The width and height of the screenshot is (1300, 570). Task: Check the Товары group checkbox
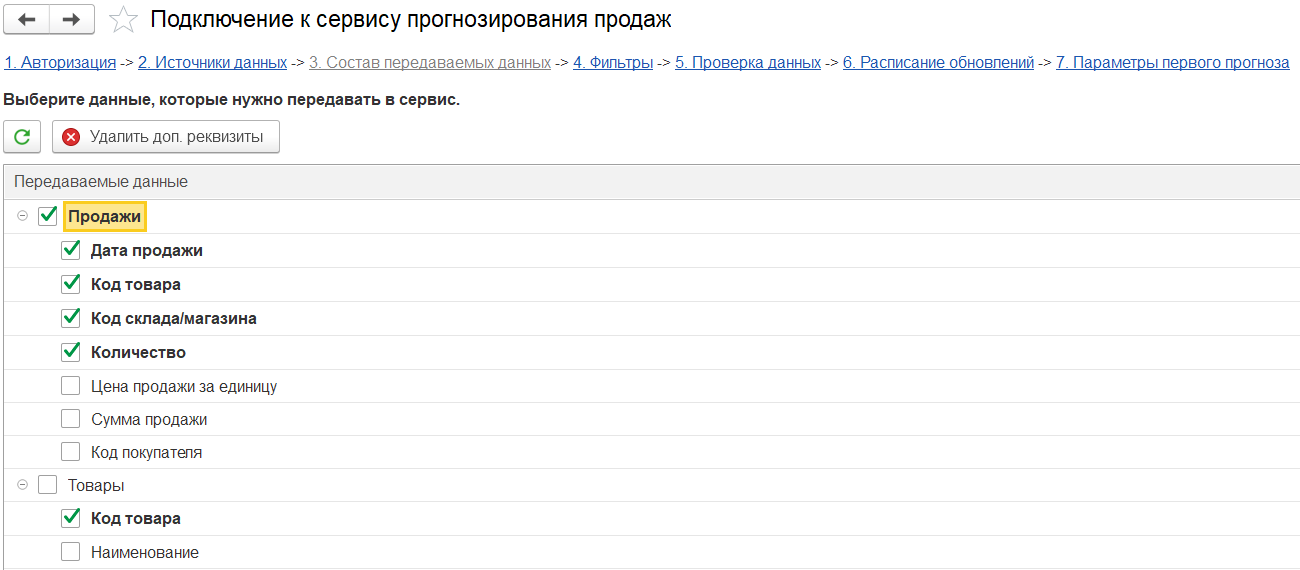point(48,485)
